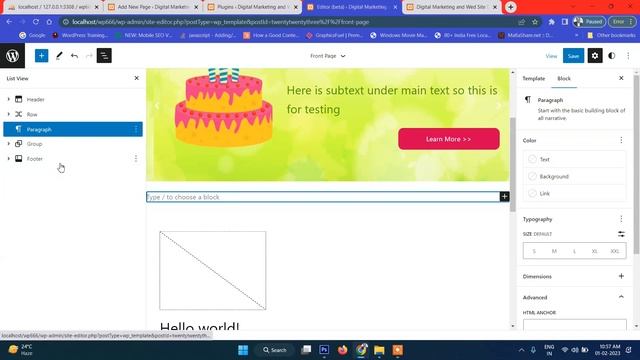Click the browser Reload button
Image resolution: width=640 pixels, height=360 pixels.
pos(36,22)
